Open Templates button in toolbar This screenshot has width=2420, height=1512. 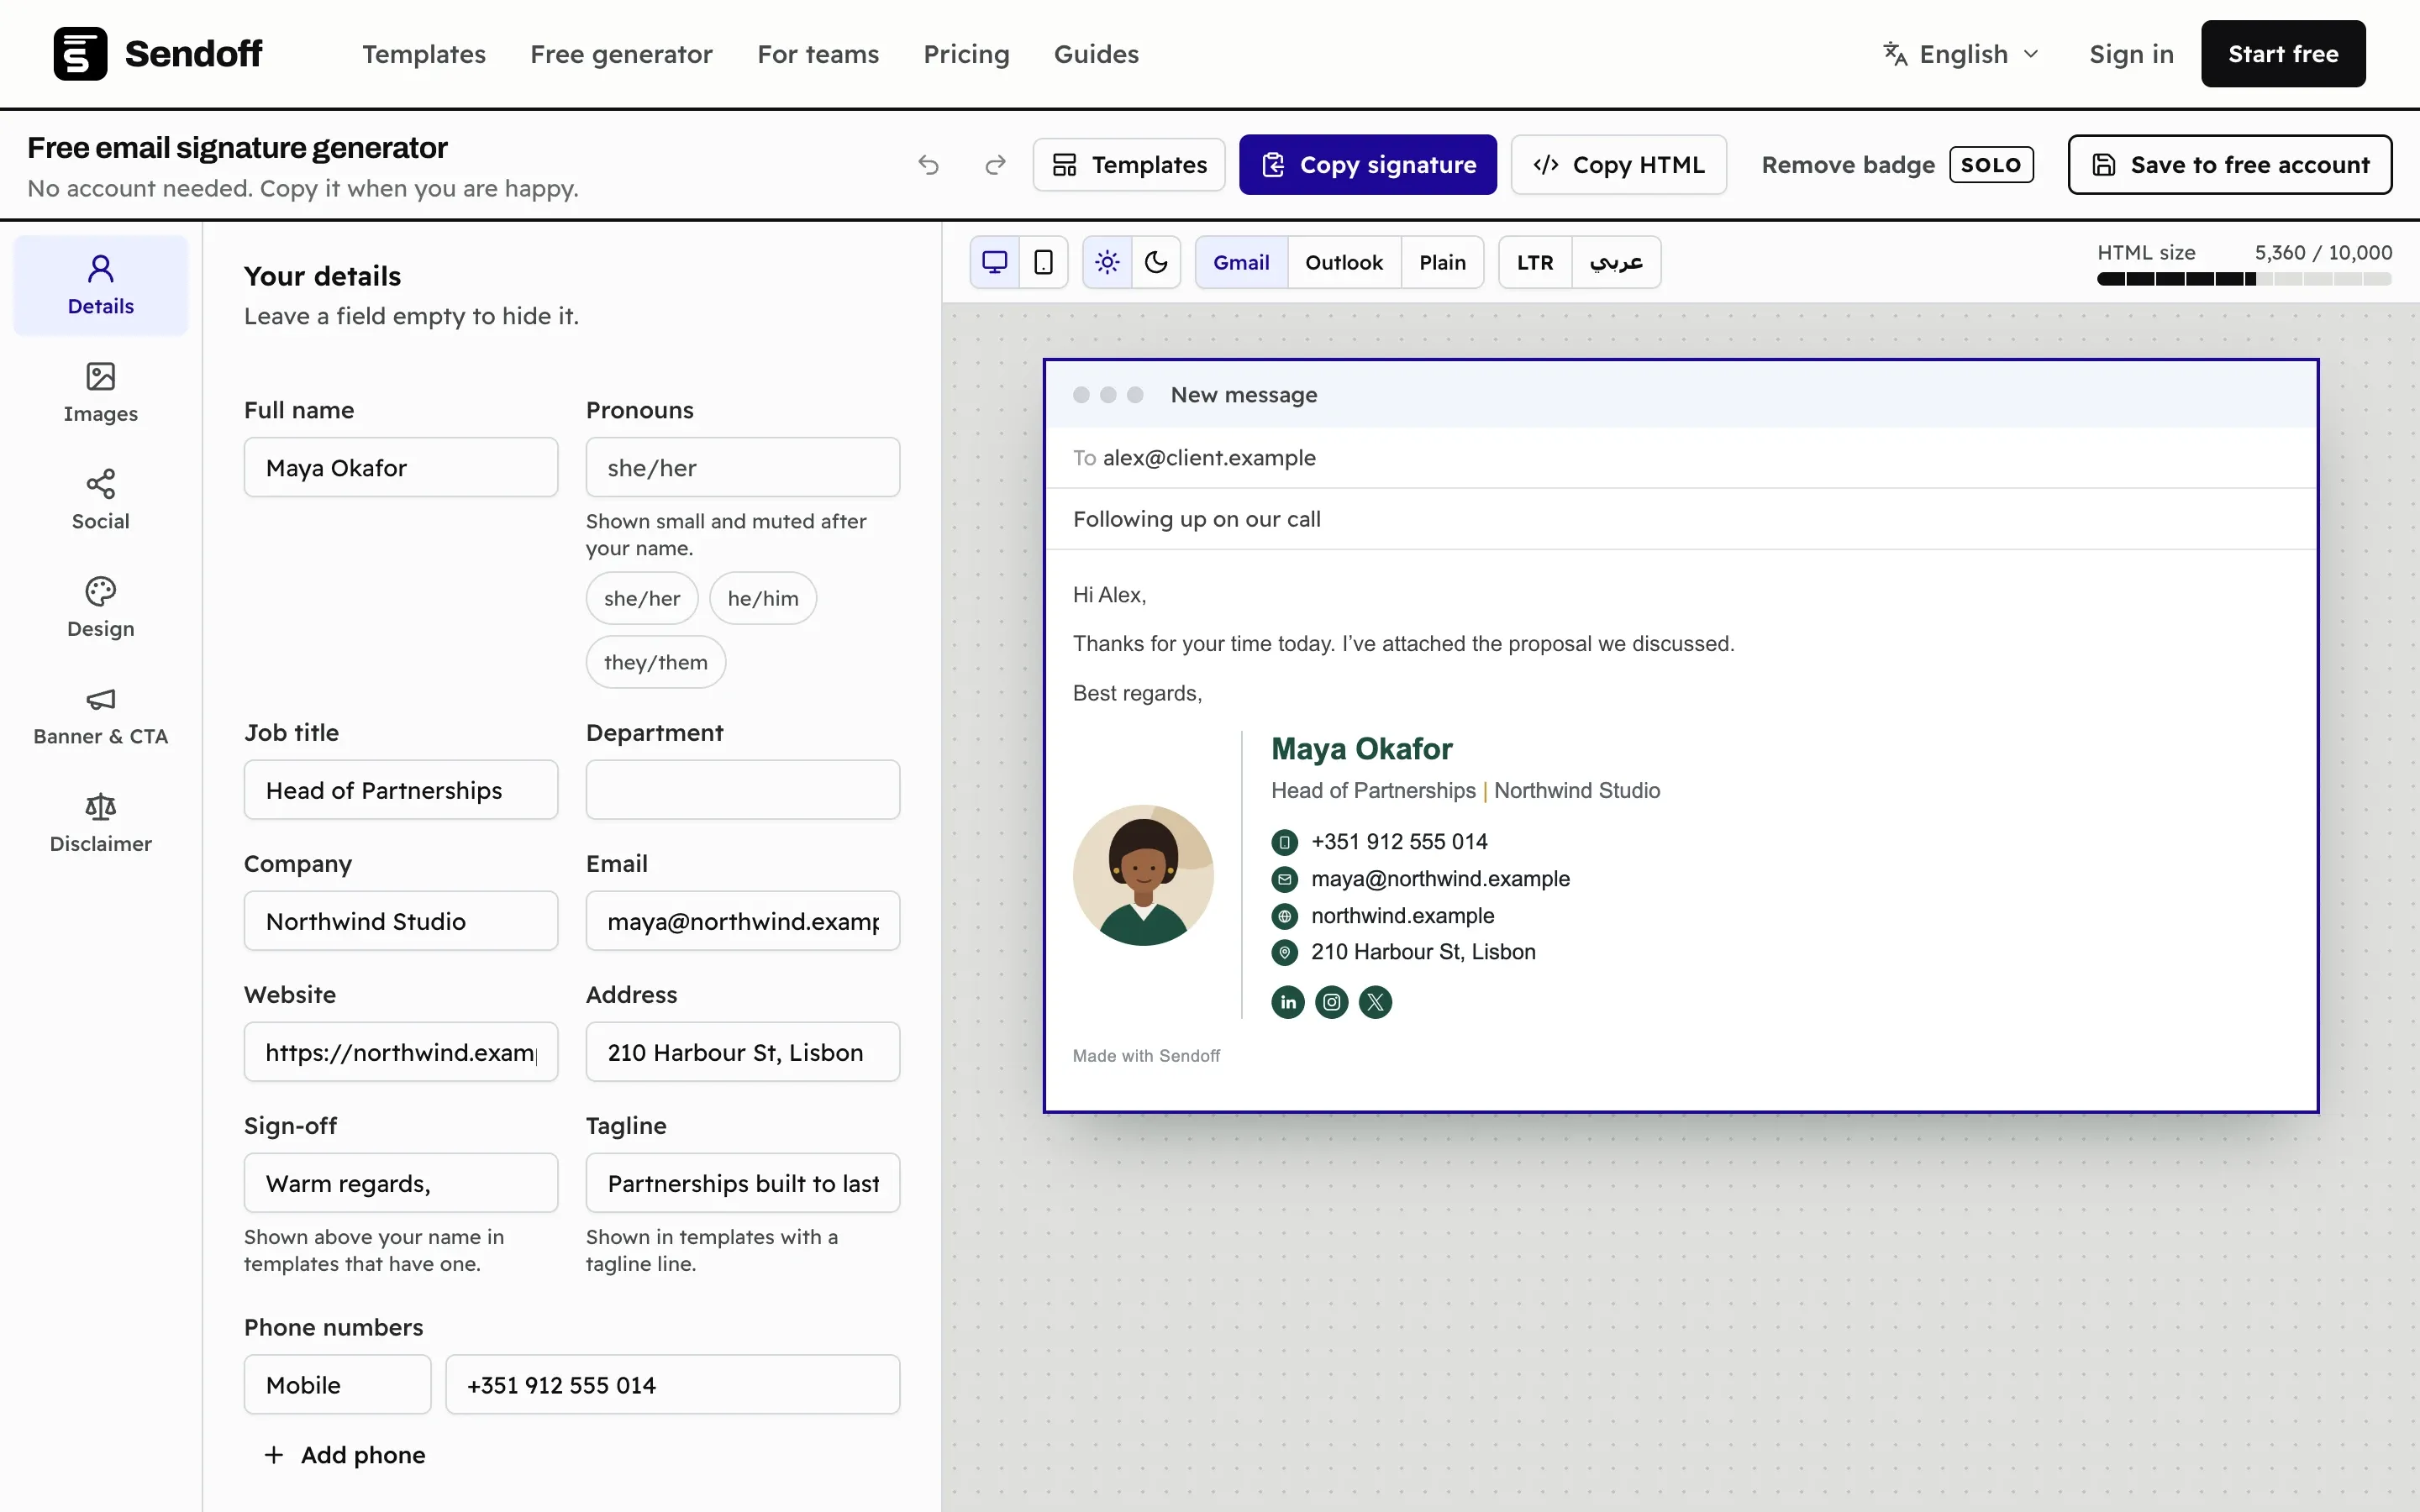[x=1129, y=165]
